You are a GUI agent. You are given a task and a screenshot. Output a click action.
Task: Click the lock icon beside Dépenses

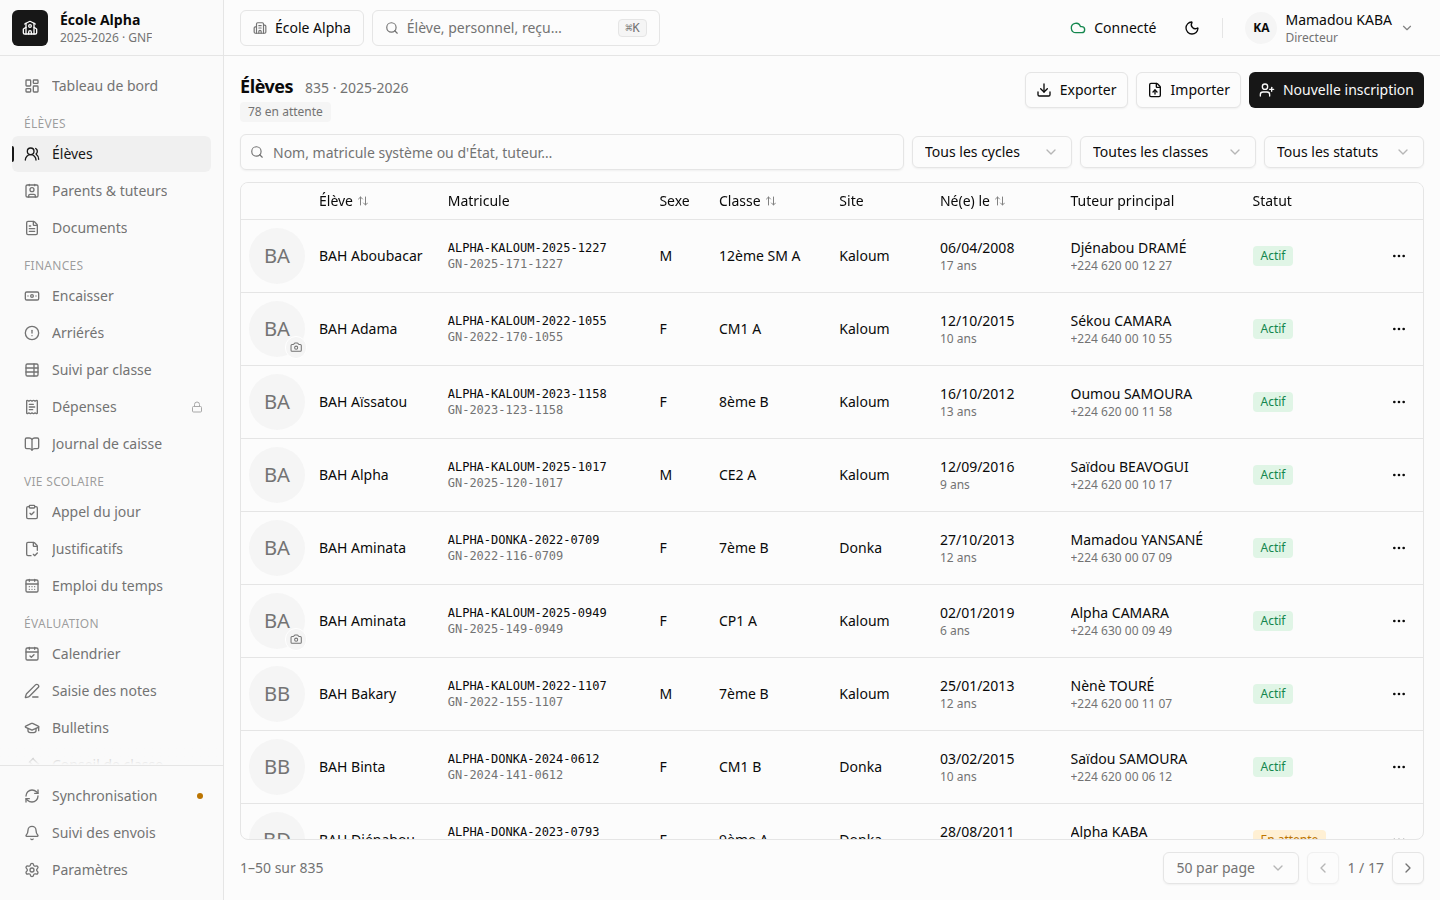197,407
